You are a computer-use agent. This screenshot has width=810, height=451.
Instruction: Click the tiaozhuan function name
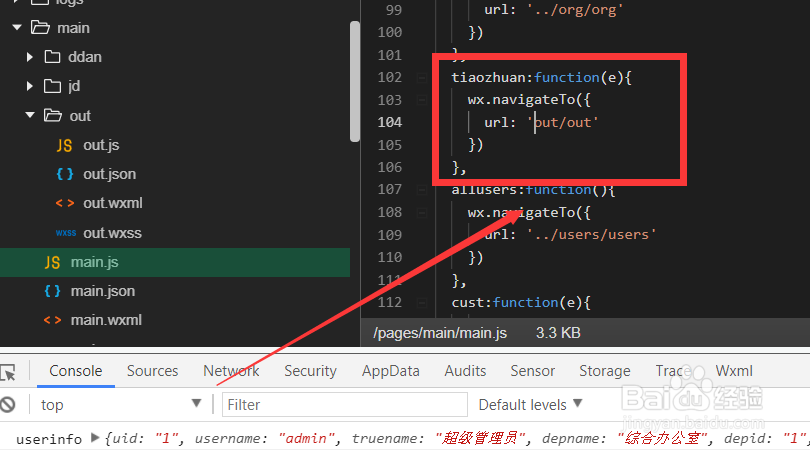click(488, 77)
